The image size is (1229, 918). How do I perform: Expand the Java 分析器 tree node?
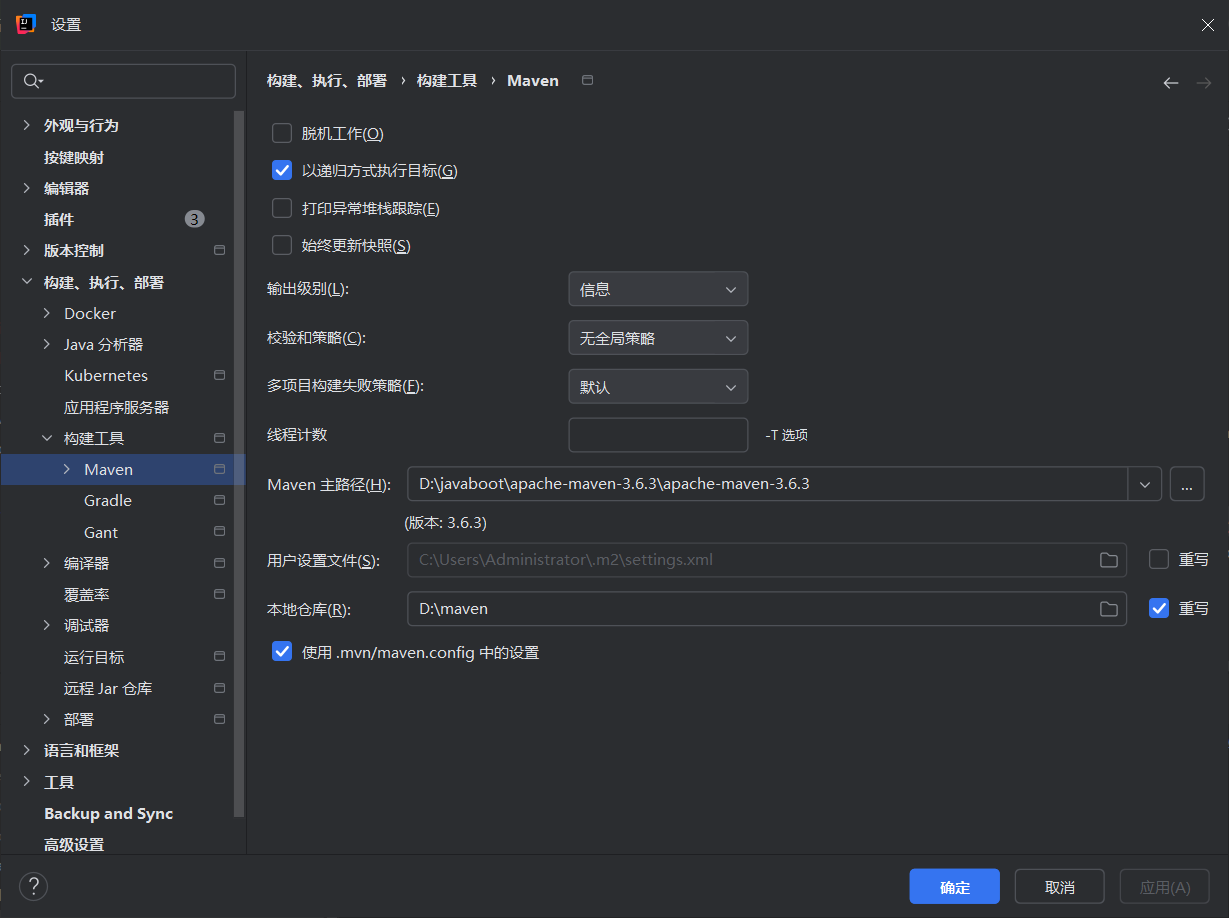pos(47,344)
